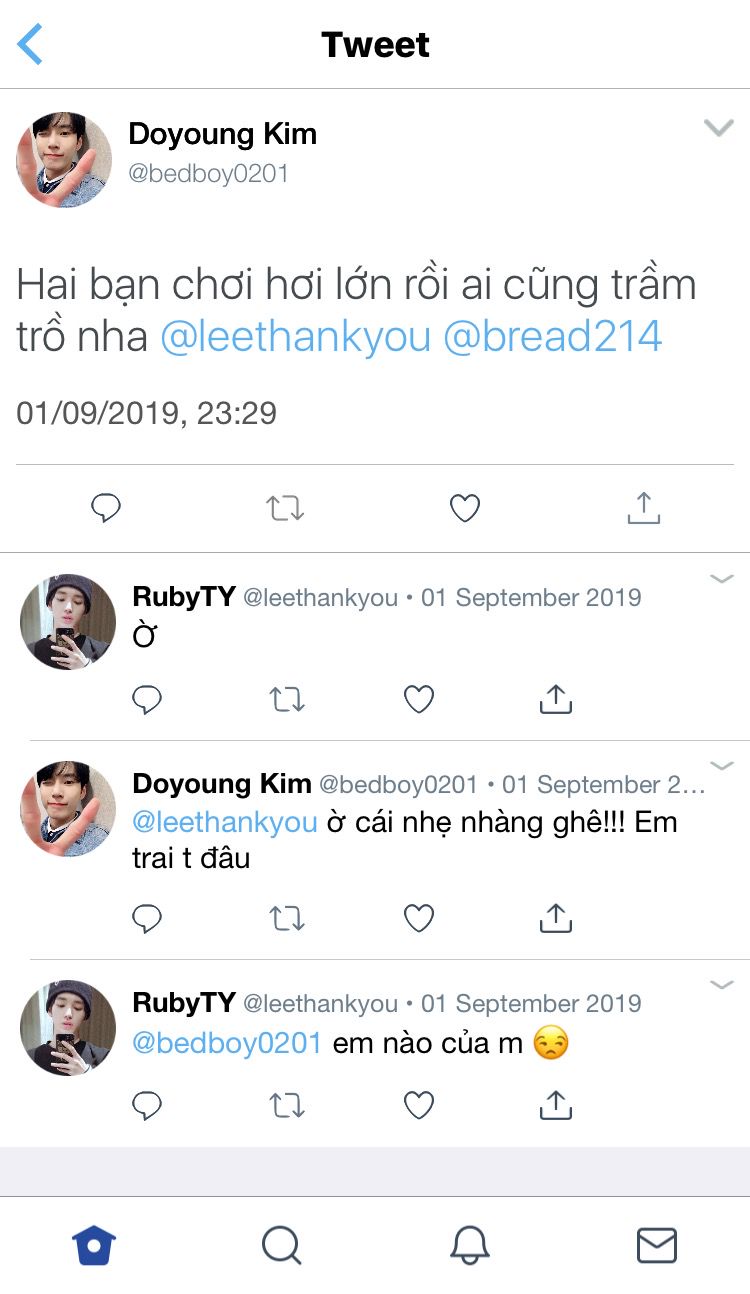
Task: Retweet the main tweet by Doyoung Kim
Action: click(x=285, y=508)
